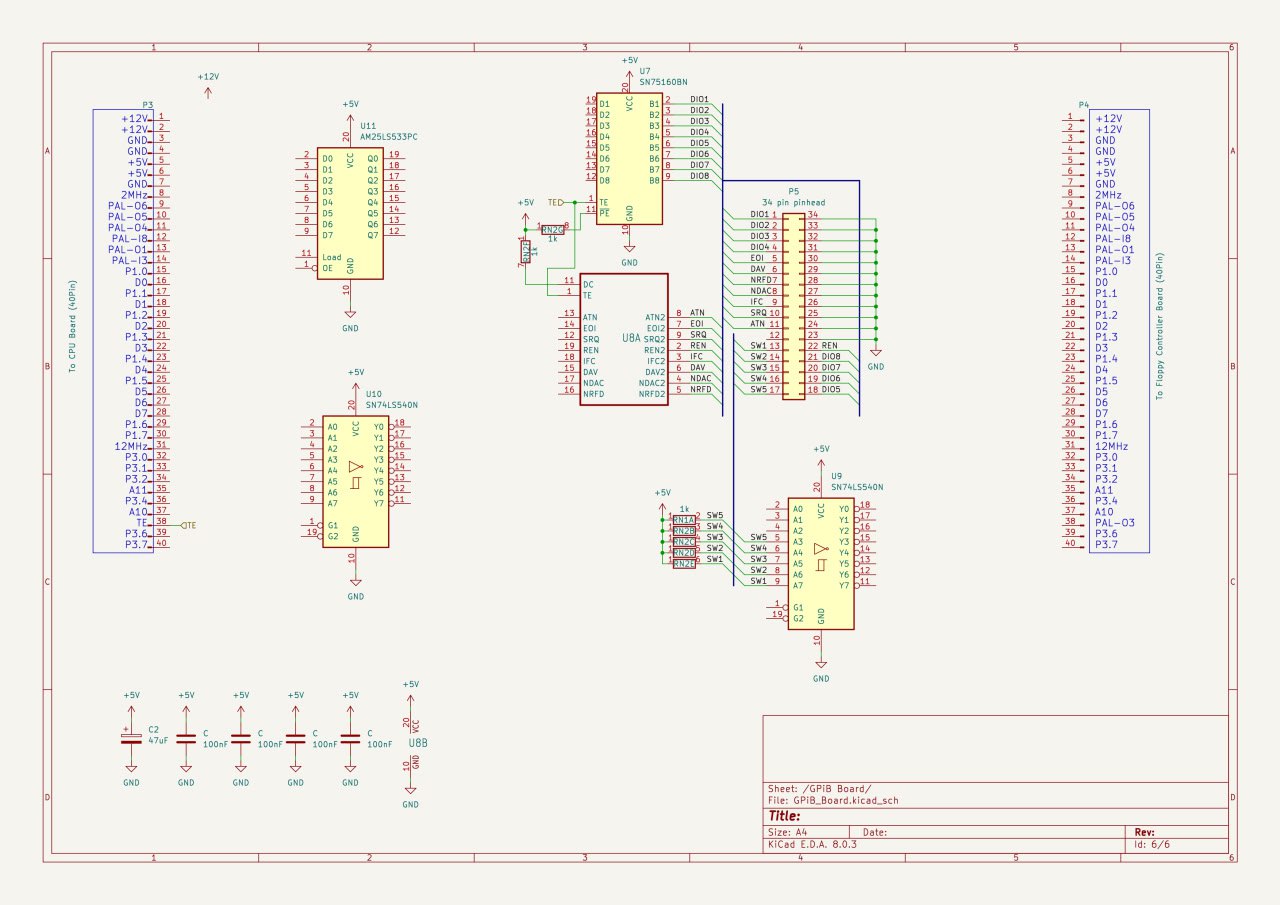Select the P3 CPU board connector body

pos(120,330)
